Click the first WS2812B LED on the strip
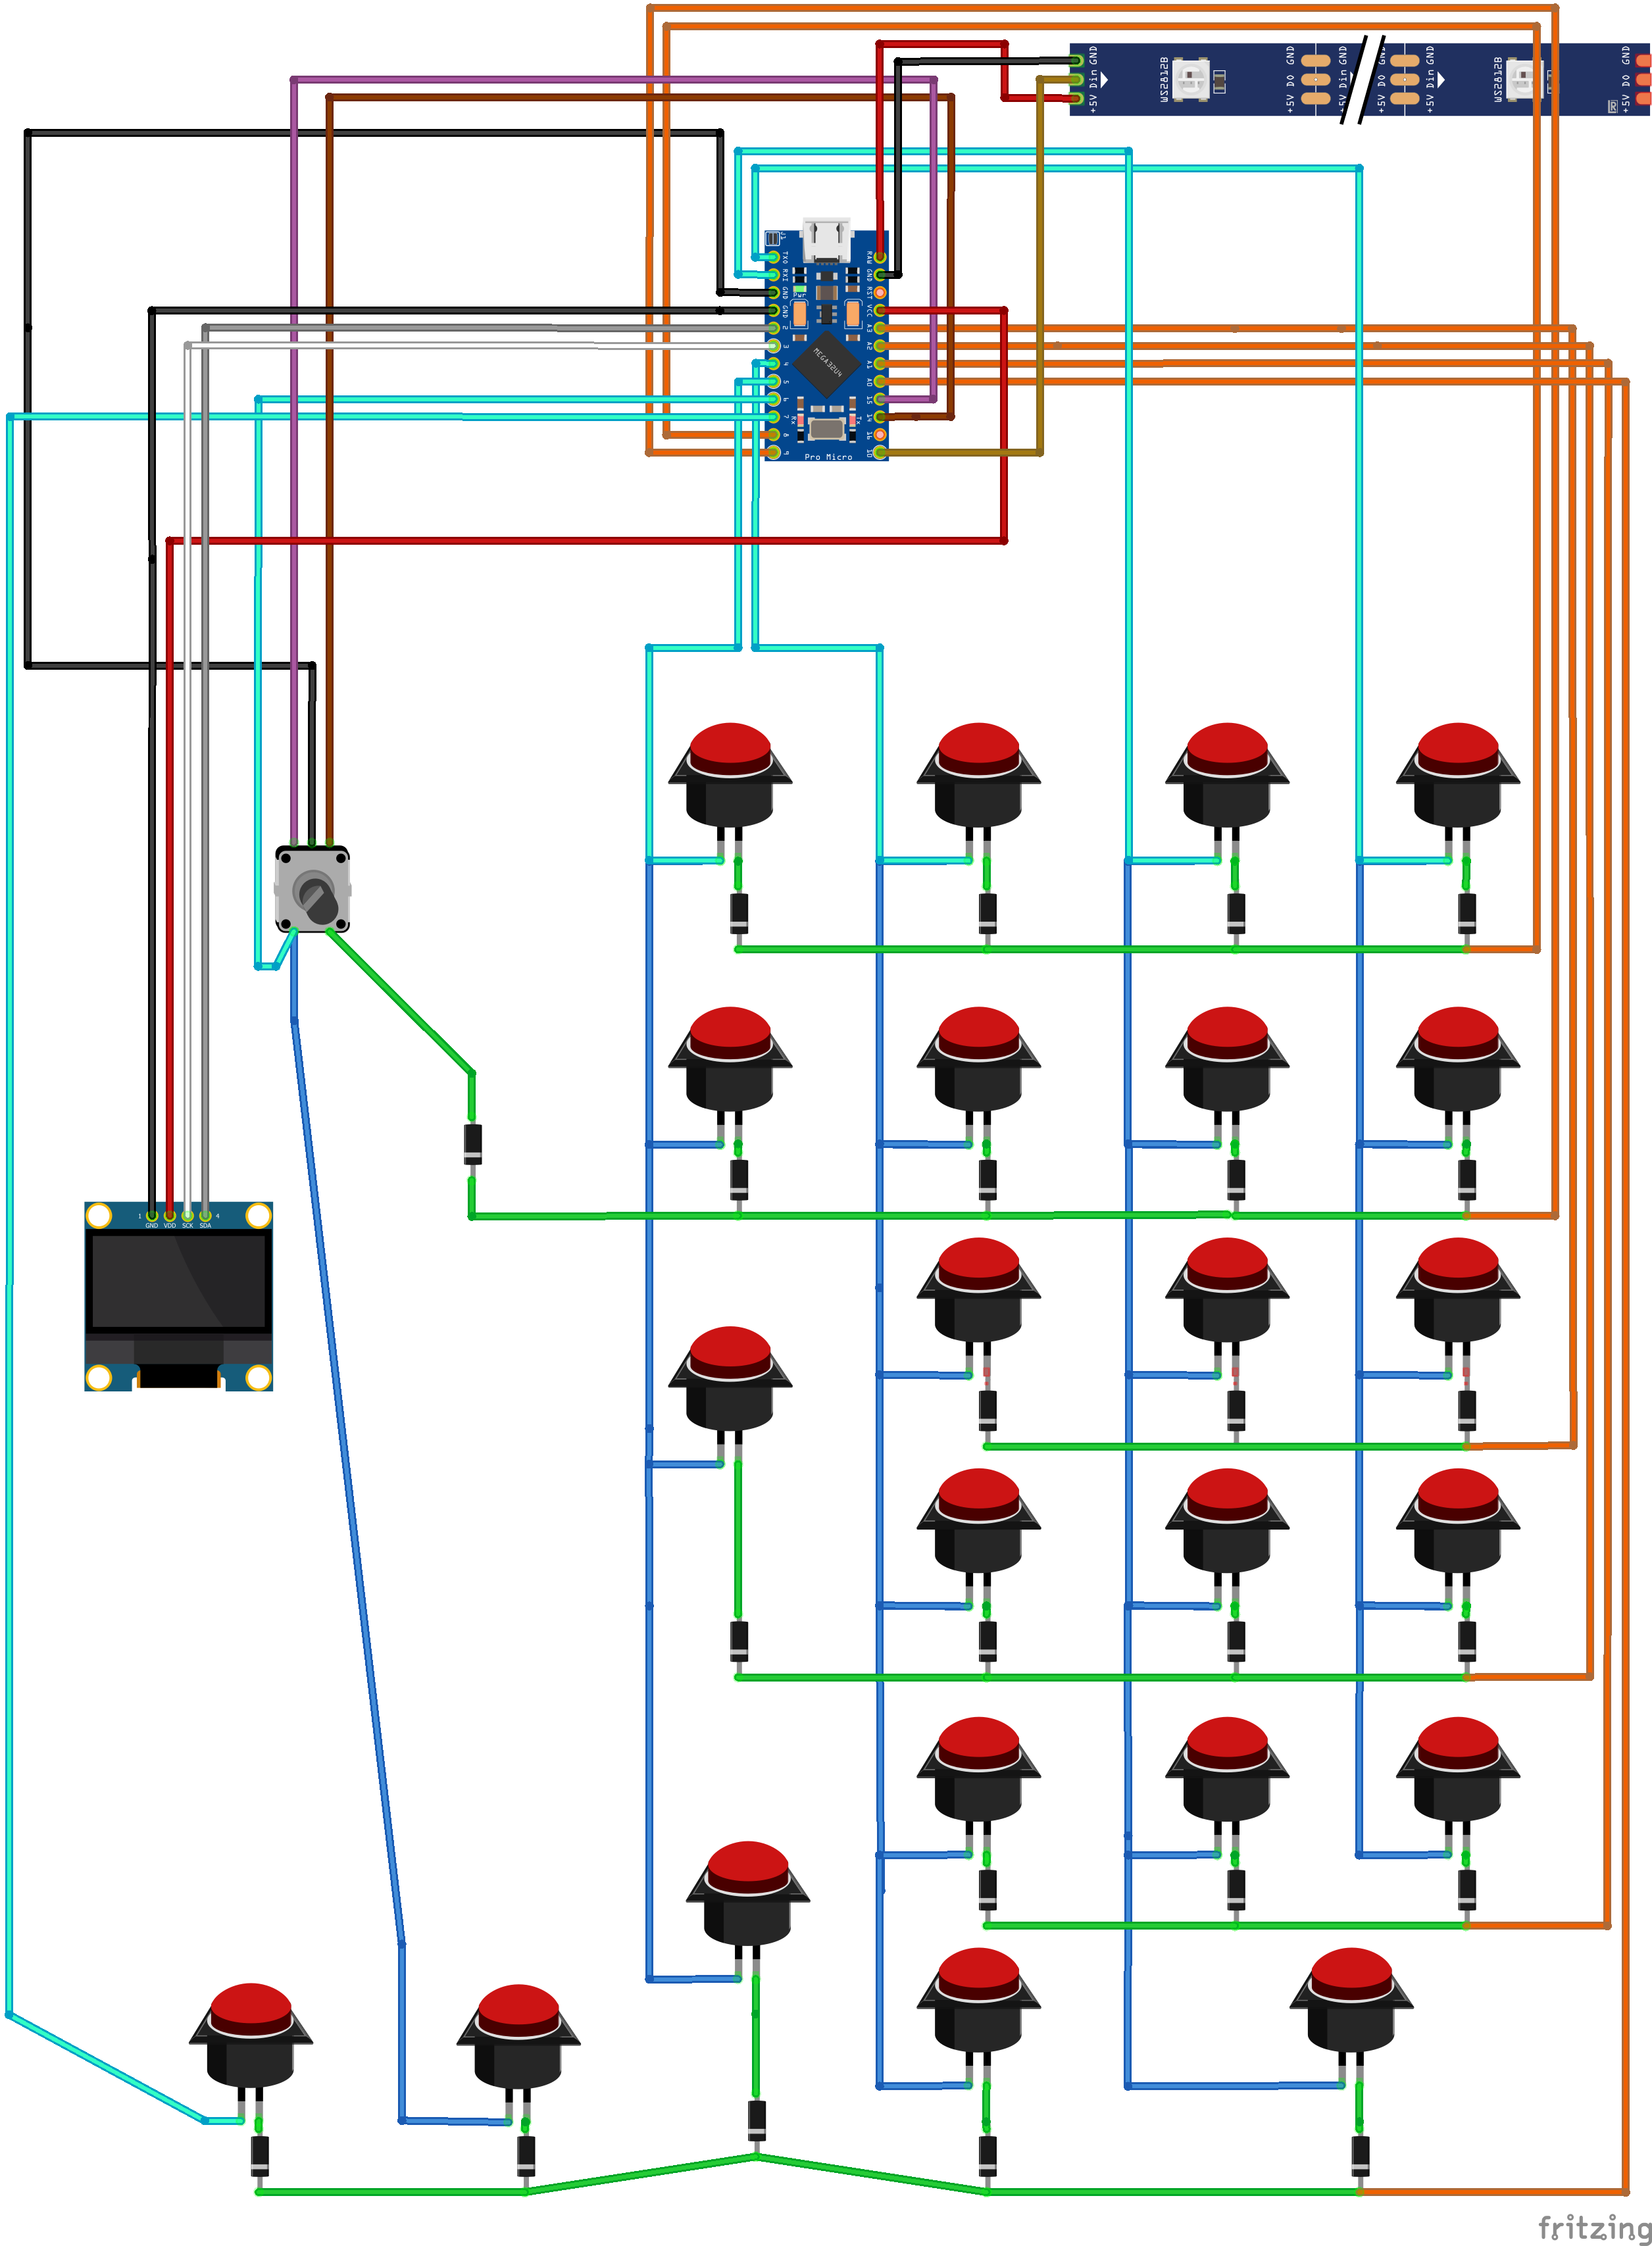Image resolution: width=1652 pixels, height=2246 pixels. (1190, 79)
